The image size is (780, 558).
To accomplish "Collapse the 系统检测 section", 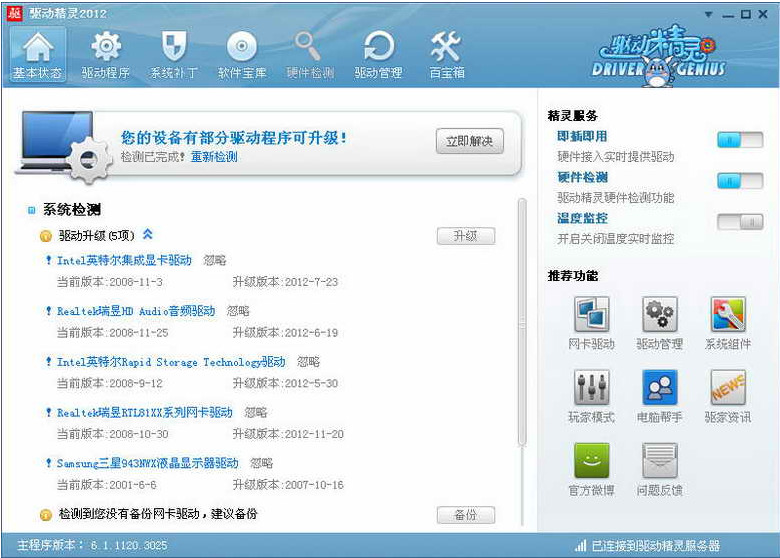I will 32,210.
